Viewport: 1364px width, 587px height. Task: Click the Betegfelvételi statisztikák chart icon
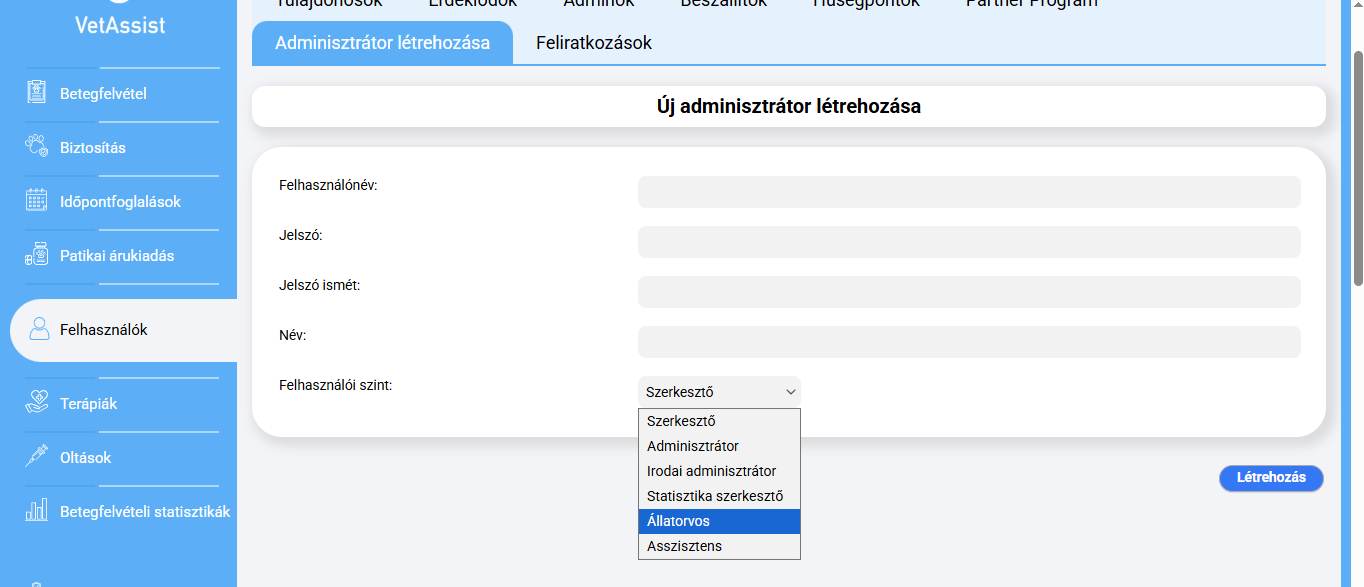pos(37,511)
